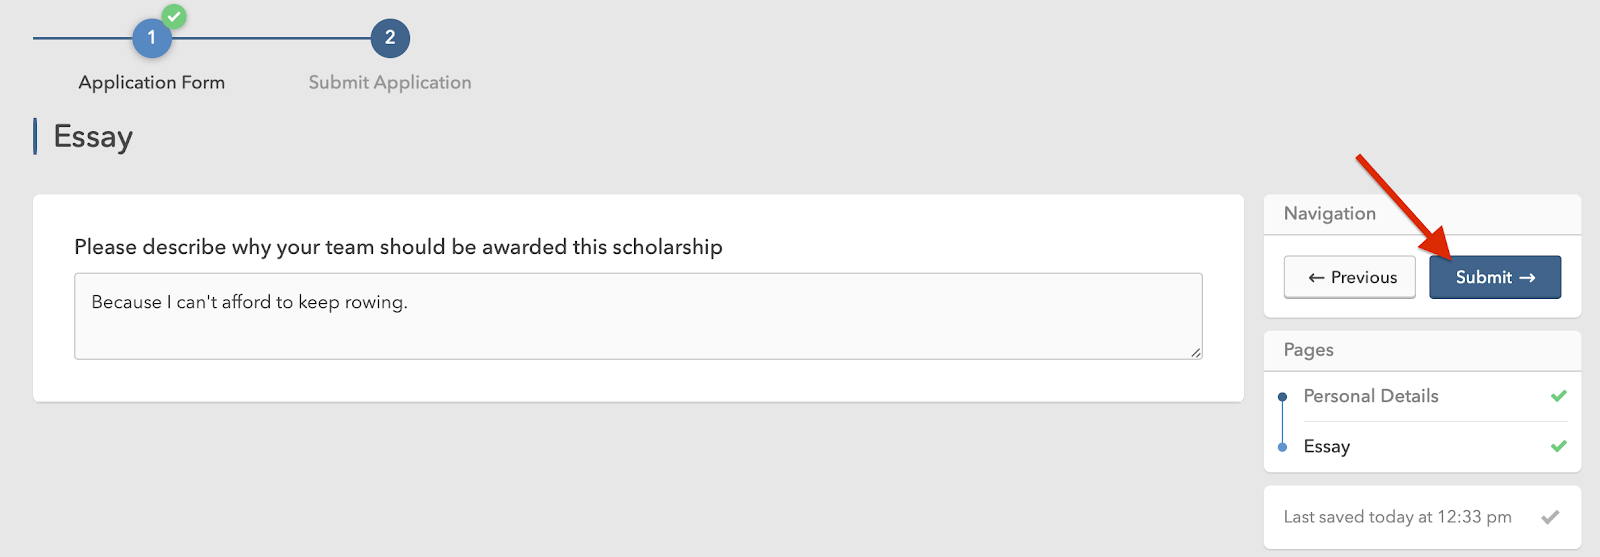The width and height of the screenshot is (1600, 557).
Task: Click the Application Form step label
Action: [152, 82]
